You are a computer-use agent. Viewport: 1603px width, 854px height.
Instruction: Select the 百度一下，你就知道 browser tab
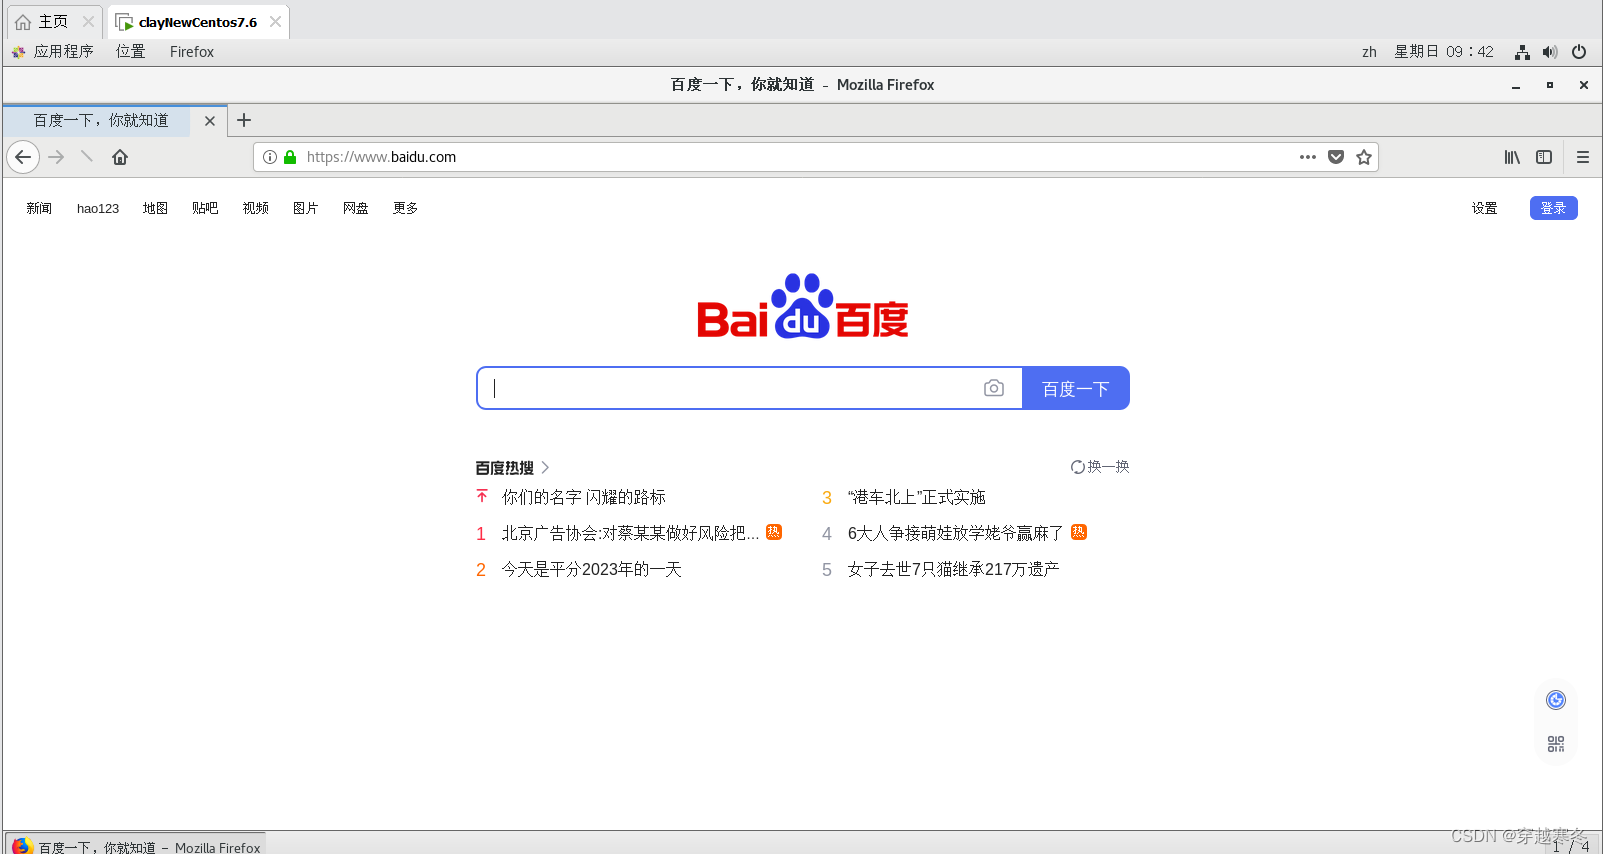(102, 121)
